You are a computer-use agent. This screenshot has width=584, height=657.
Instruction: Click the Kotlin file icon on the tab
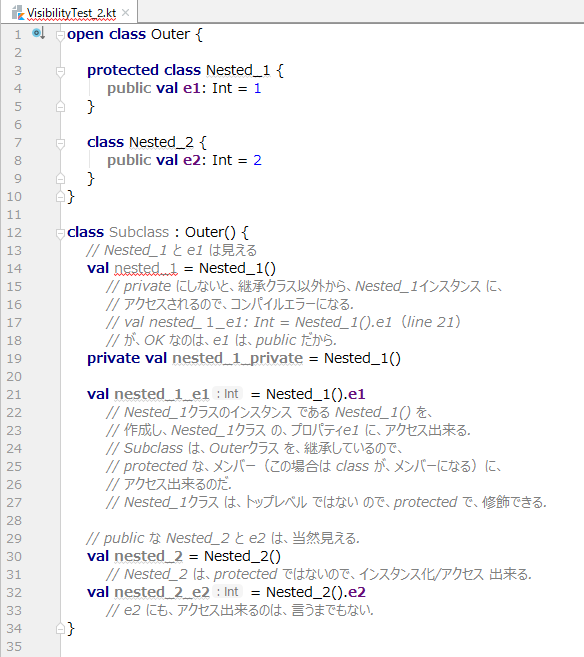click(17, 13)
